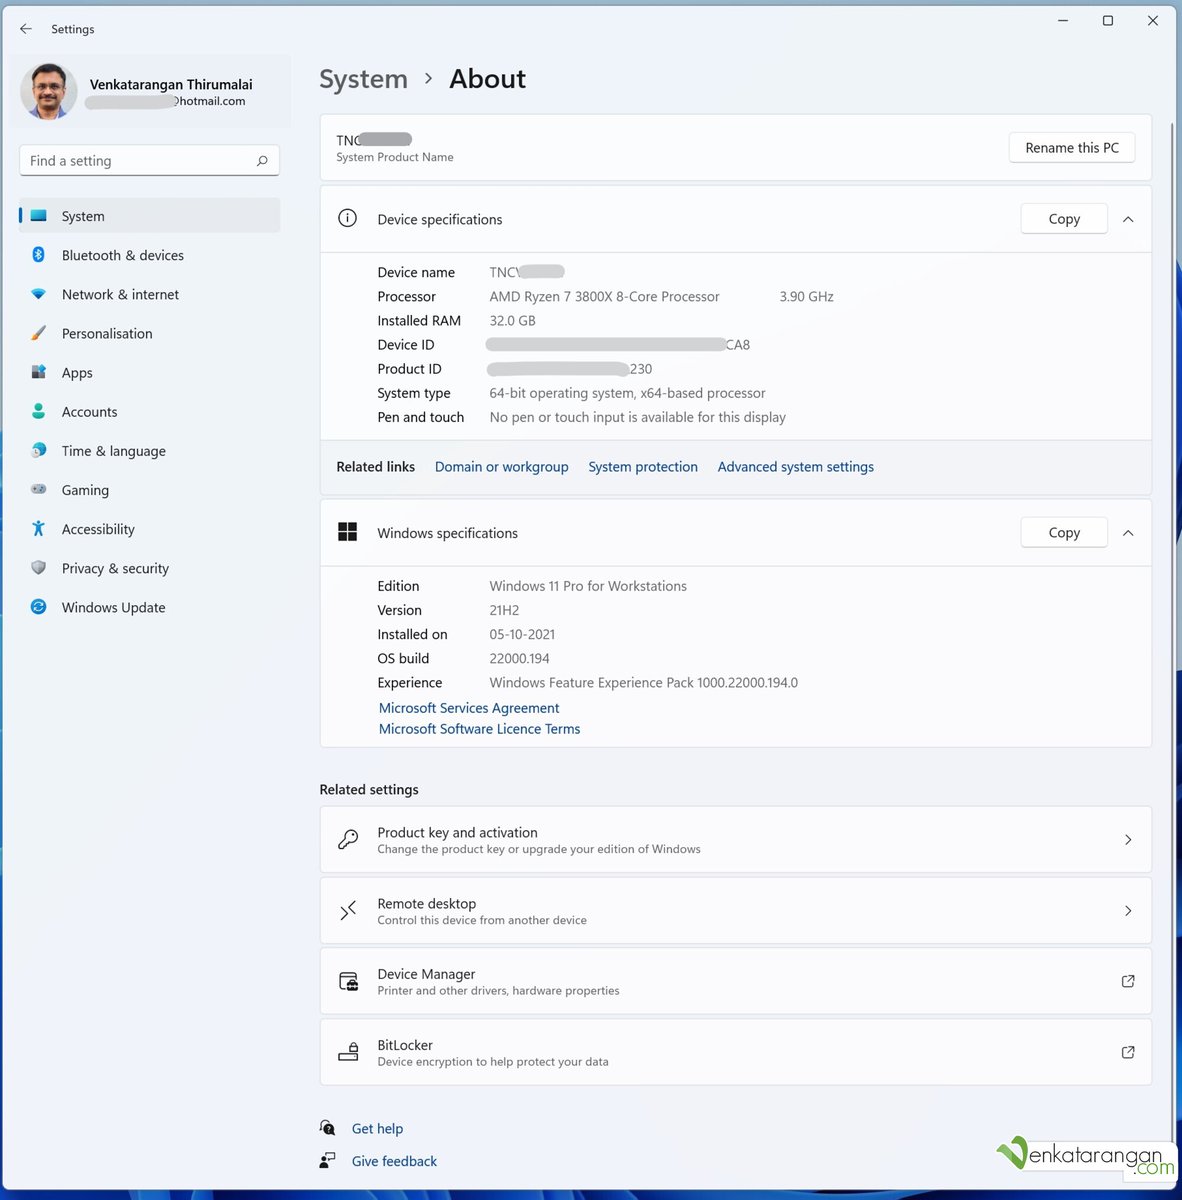Click the Network wifi icon in sidebar
The image size is (1182, 1200).
point(39,294)
